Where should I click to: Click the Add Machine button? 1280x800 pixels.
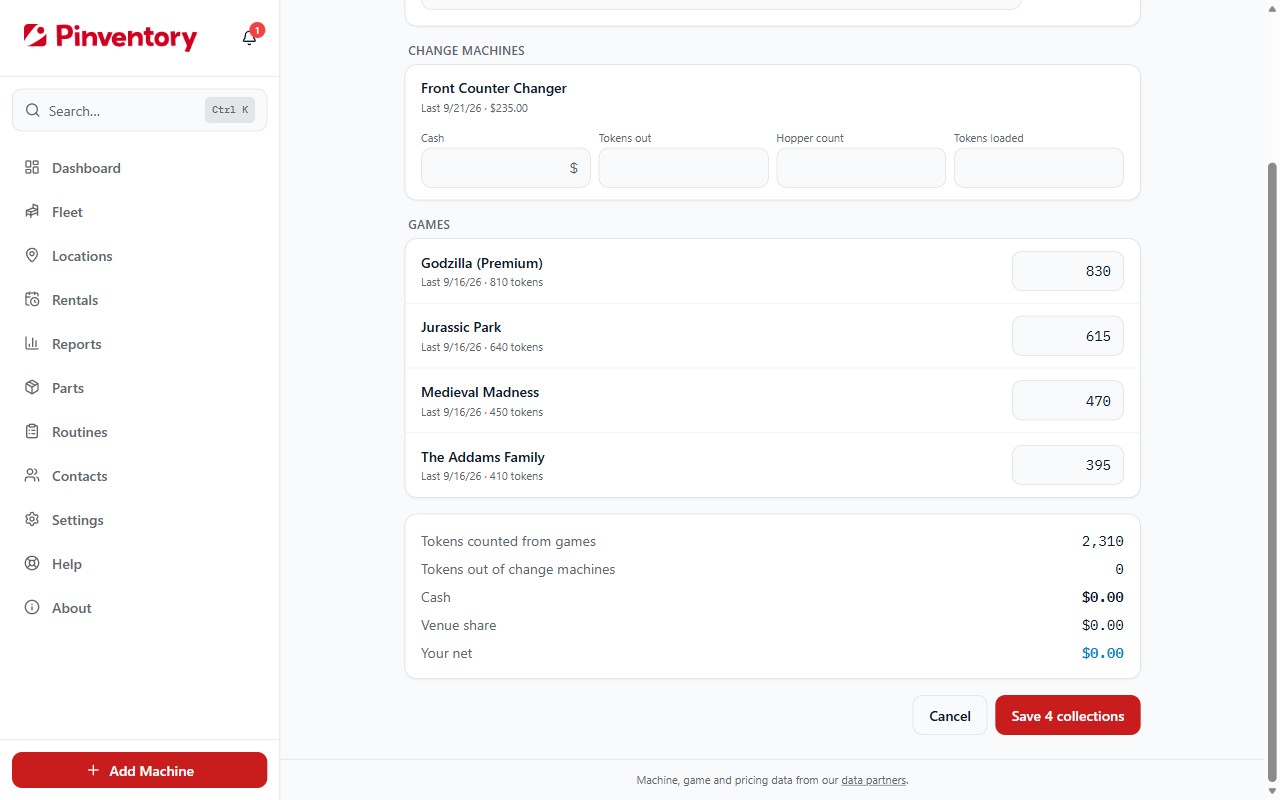pos(140,771)
